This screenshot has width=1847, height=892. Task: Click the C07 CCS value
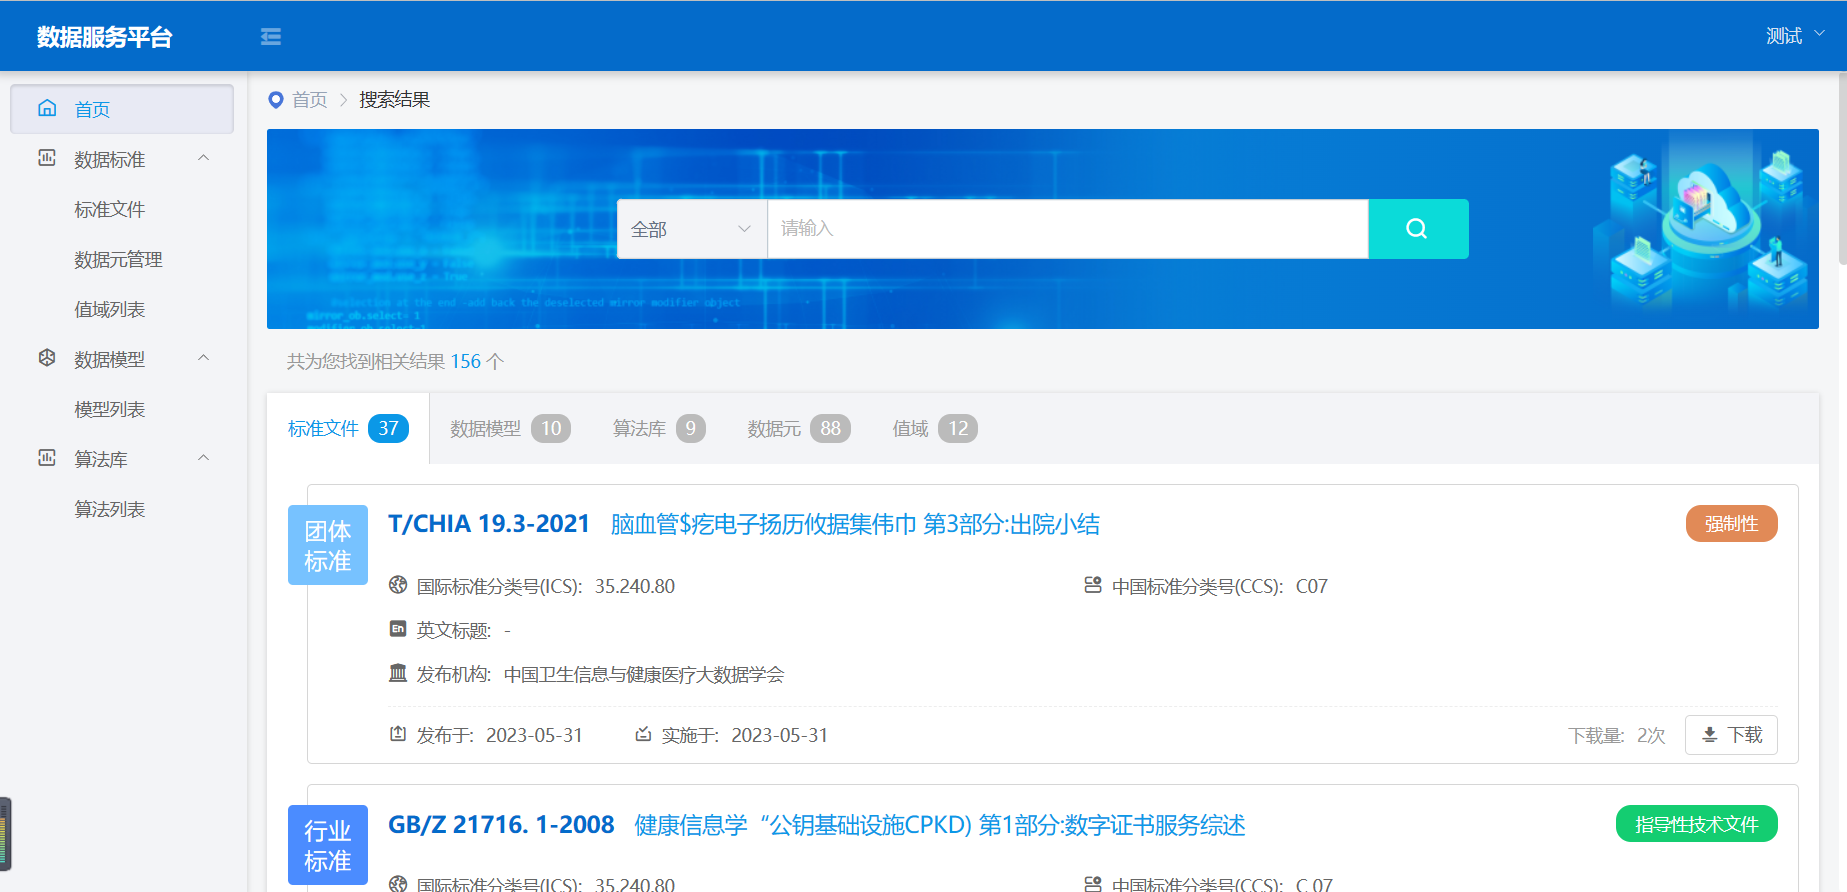click(1312, 586)
